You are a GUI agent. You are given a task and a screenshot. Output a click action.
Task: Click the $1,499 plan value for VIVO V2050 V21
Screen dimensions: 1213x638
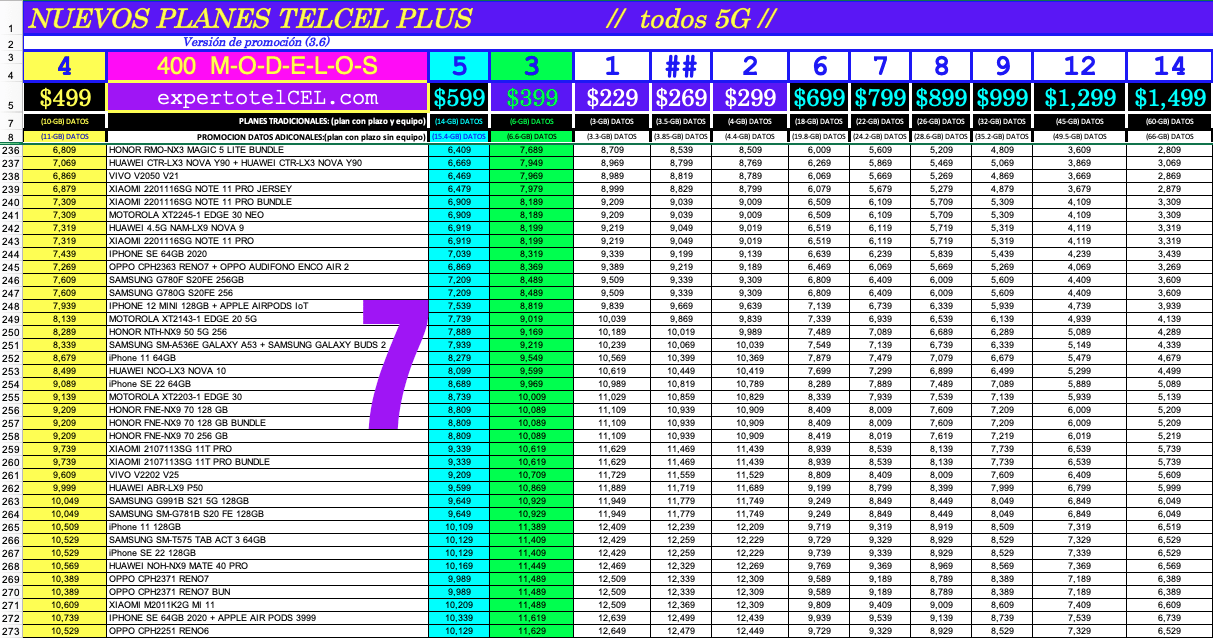click(x=1169, y=175)
